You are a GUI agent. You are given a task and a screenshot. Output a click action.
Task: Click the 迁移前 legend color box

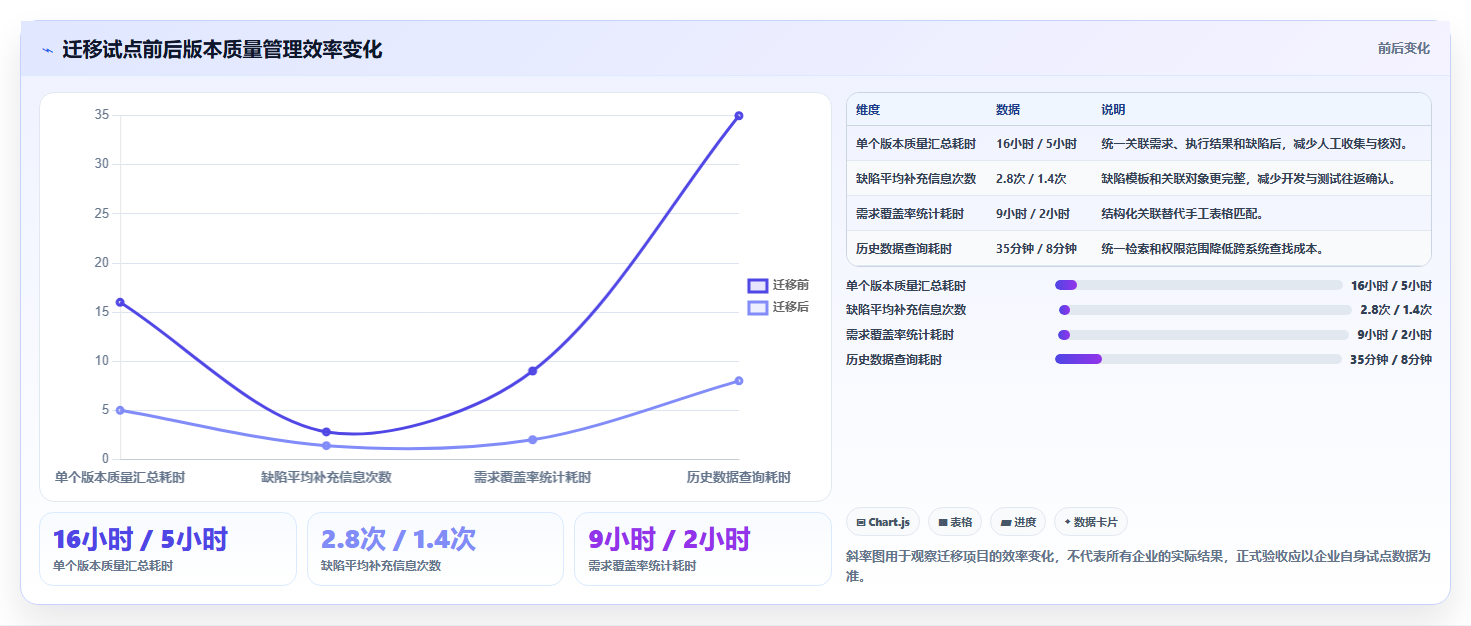(x=758, y=285)
